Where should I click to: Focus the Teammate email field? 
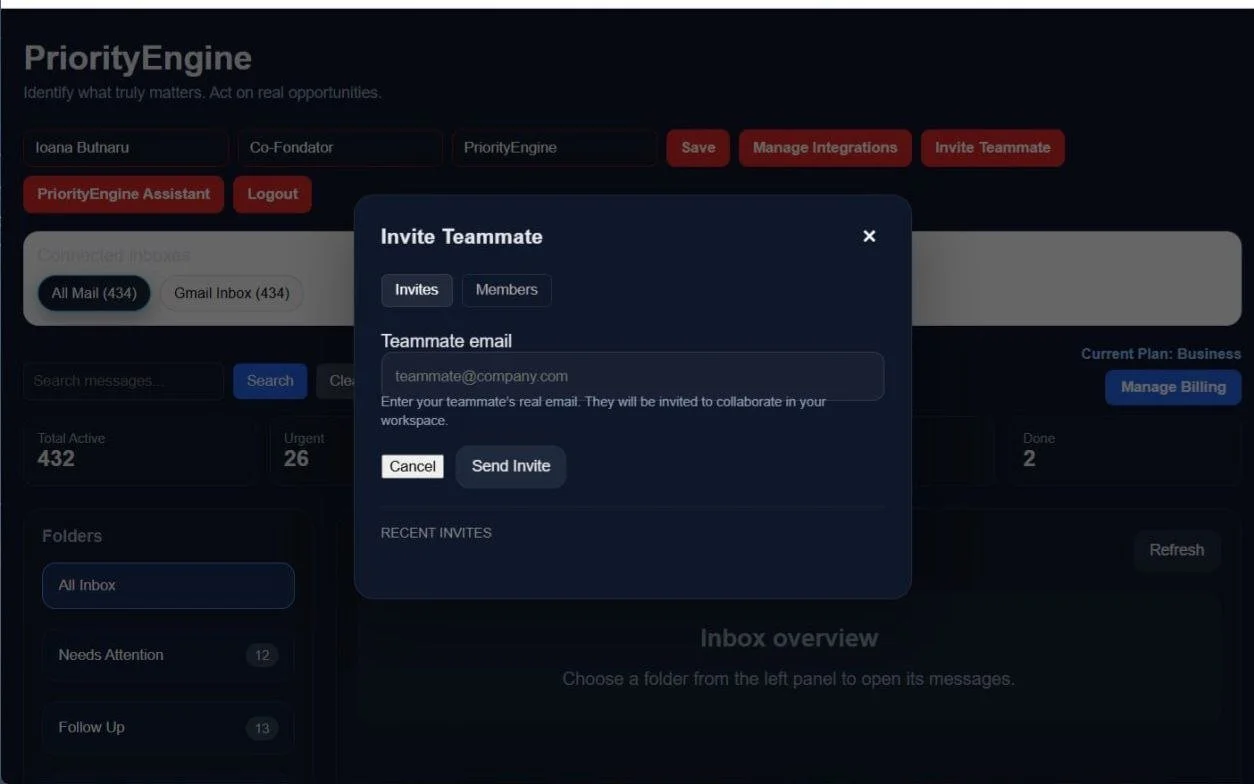(x=632, y=376)
